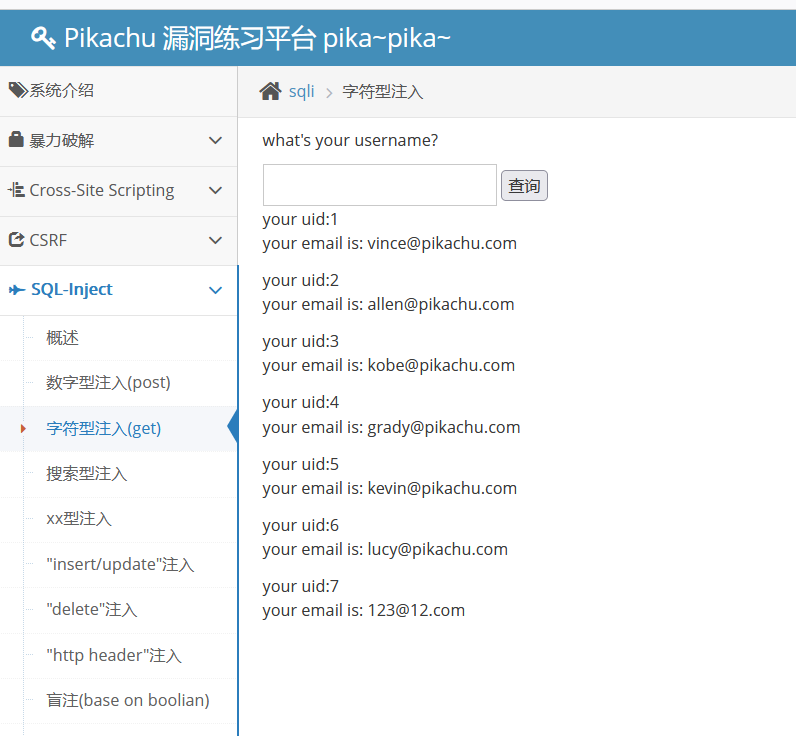Click the tag icon beside 系统介绍
Viewport: 796px width, 736px height.
click(x=18, y=90)
